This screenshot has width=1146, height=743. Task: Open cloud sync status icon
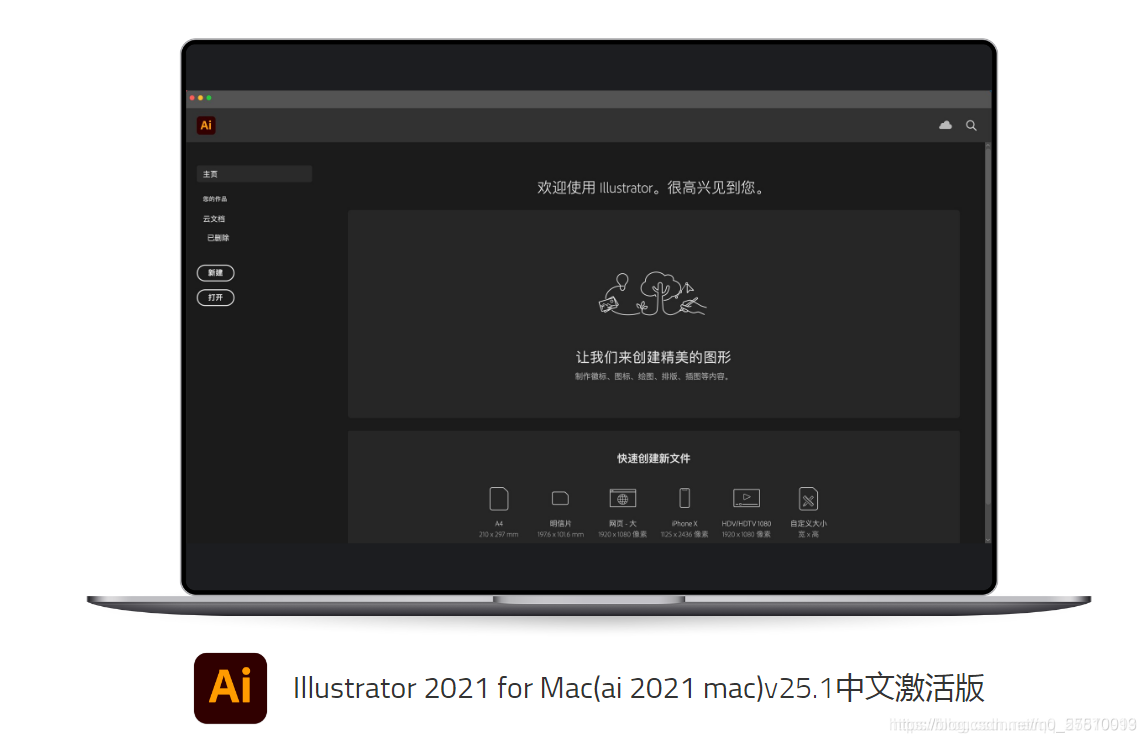[945, 125]
